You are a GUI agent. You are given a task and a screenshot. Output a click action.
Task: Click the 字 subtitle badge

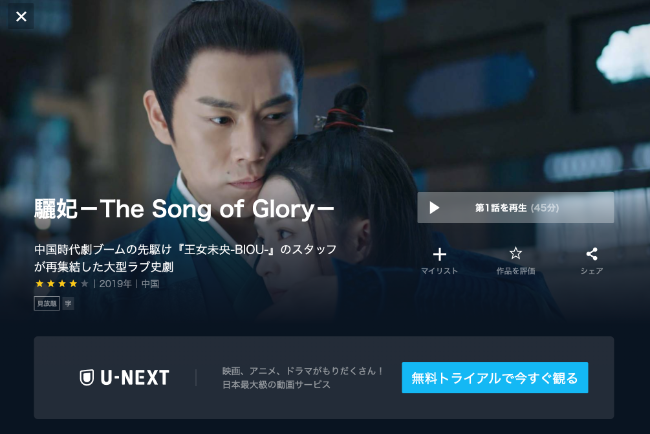[x=68, y=303]
